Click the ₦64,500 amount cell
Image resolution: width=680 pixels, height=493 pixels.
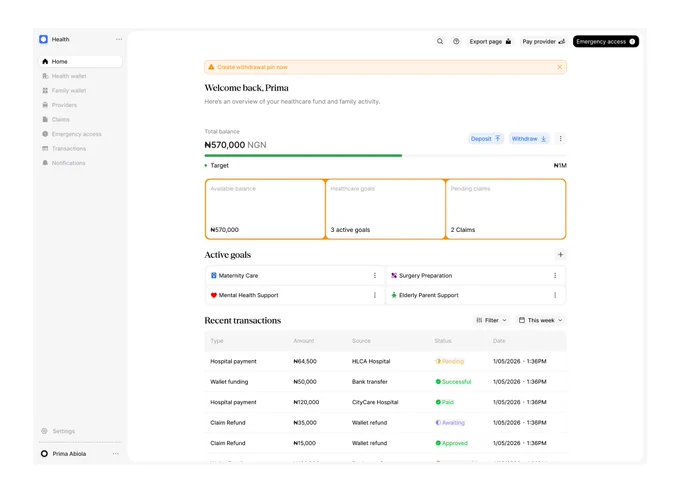[x=305, y=362]
